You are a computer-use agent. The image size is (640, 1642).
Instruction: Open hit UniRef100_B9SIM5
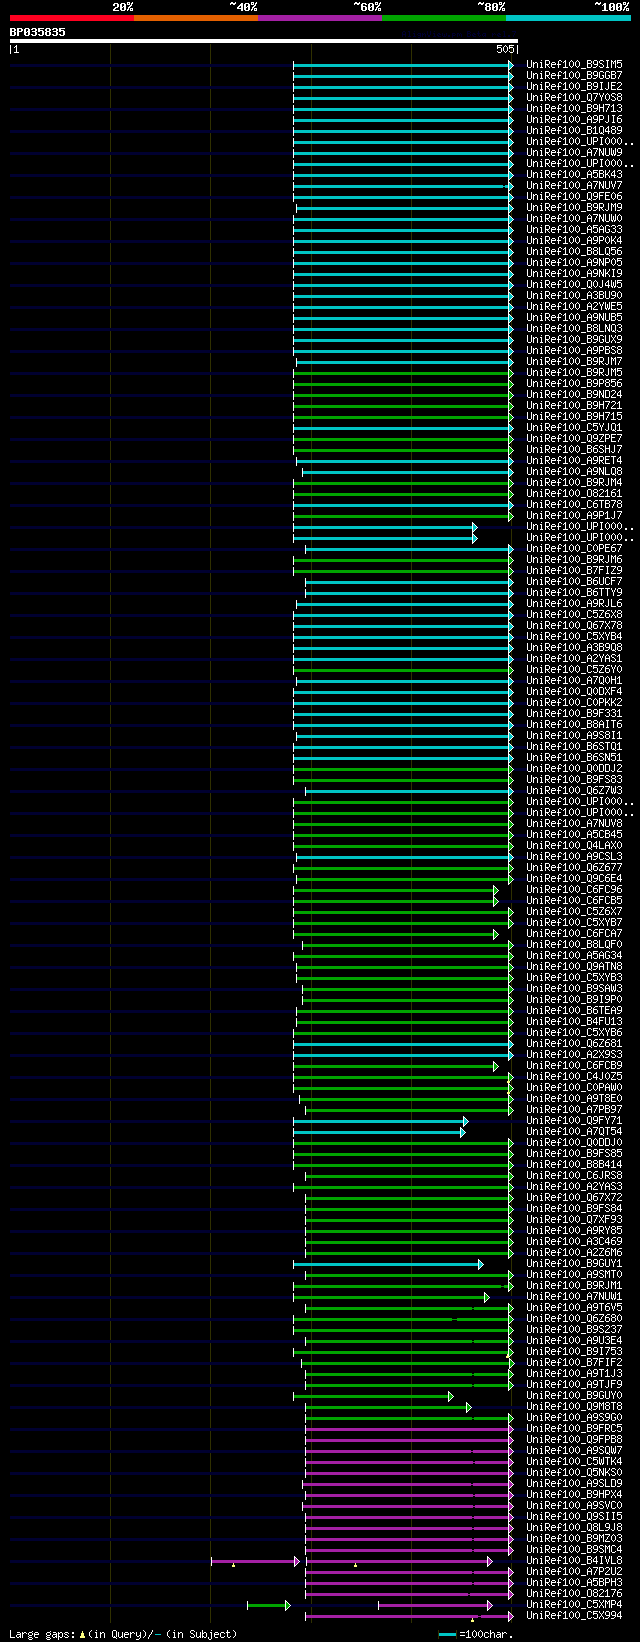coord(574,64)
